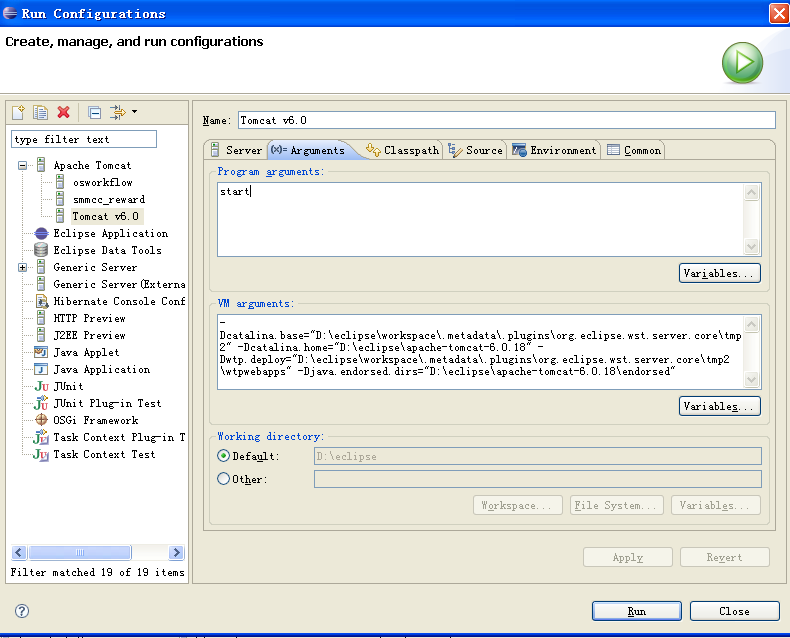
Task: Click Variables button under Program arguments
Action: (x=719, y=273)
